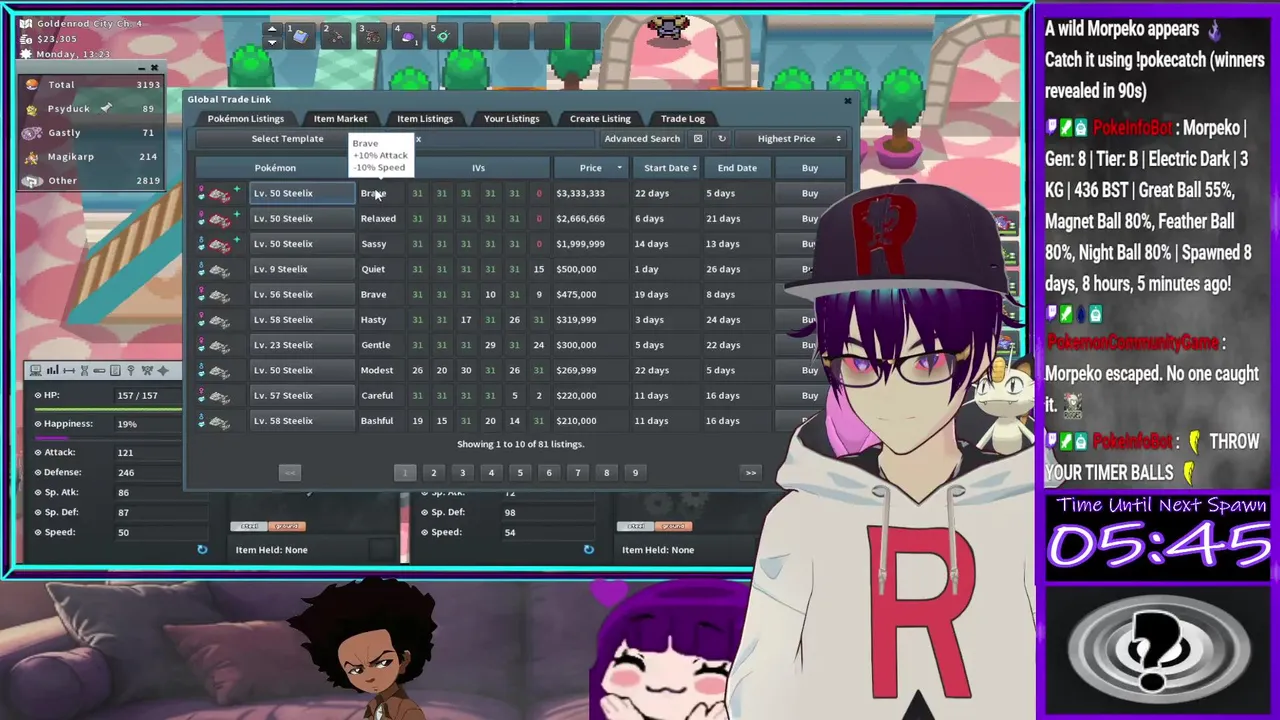This screenshot has width=1280, height=720.
Task: Click the pin summary icon
Action: (x=130, y=371)
